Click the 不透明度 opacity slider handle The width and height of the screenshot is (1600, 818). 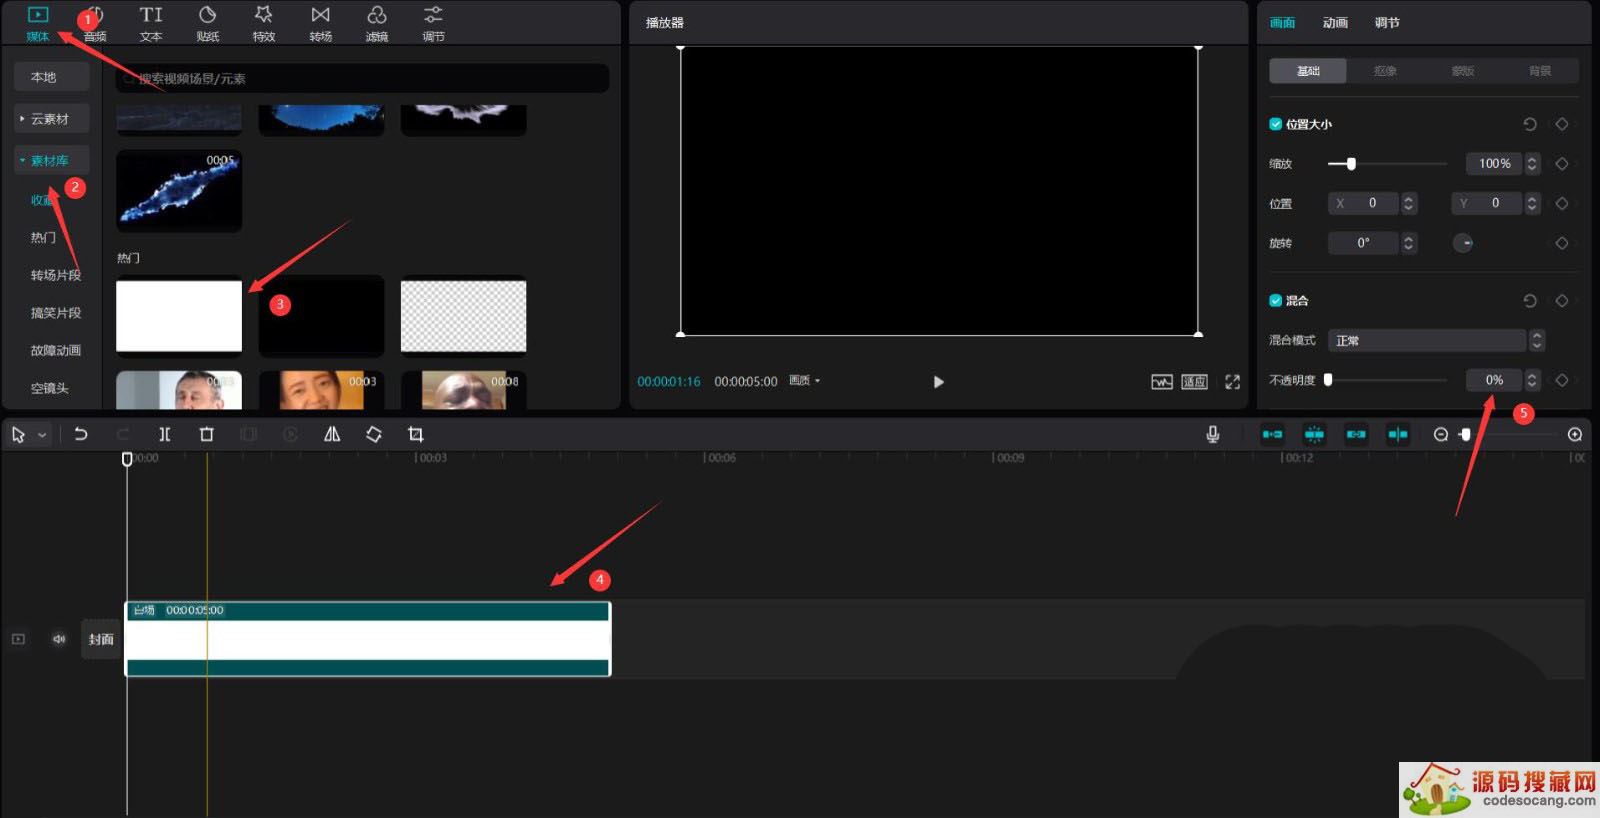point(1328,380)
